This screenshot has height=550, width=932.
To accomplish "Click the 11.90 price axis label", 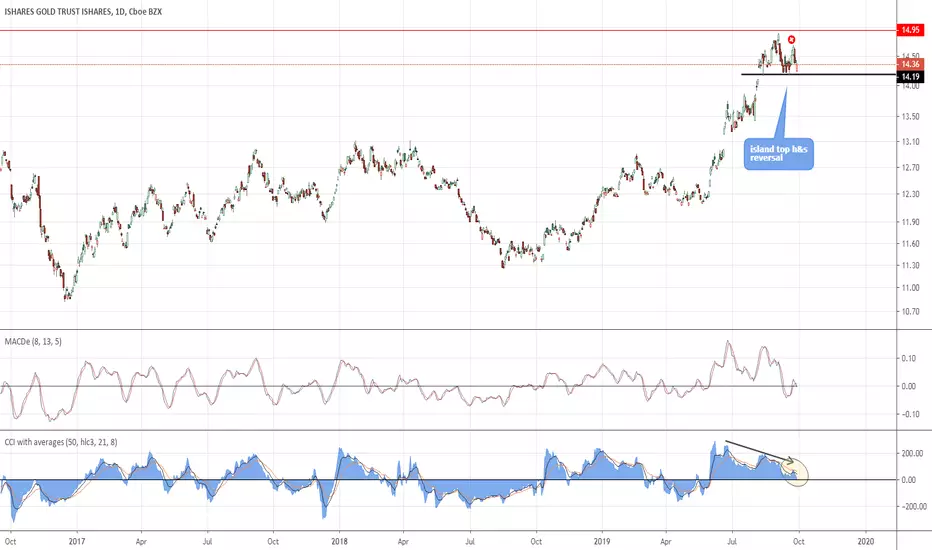I will click(x=910, y=222).
